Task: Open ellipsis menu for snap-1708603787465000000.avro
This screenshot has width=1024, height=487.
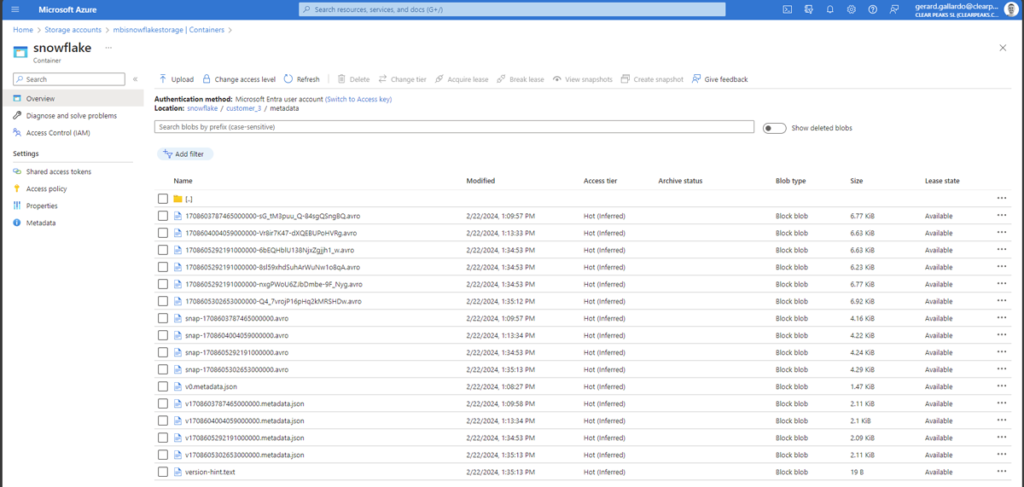Action: [x=1002, y=318]
